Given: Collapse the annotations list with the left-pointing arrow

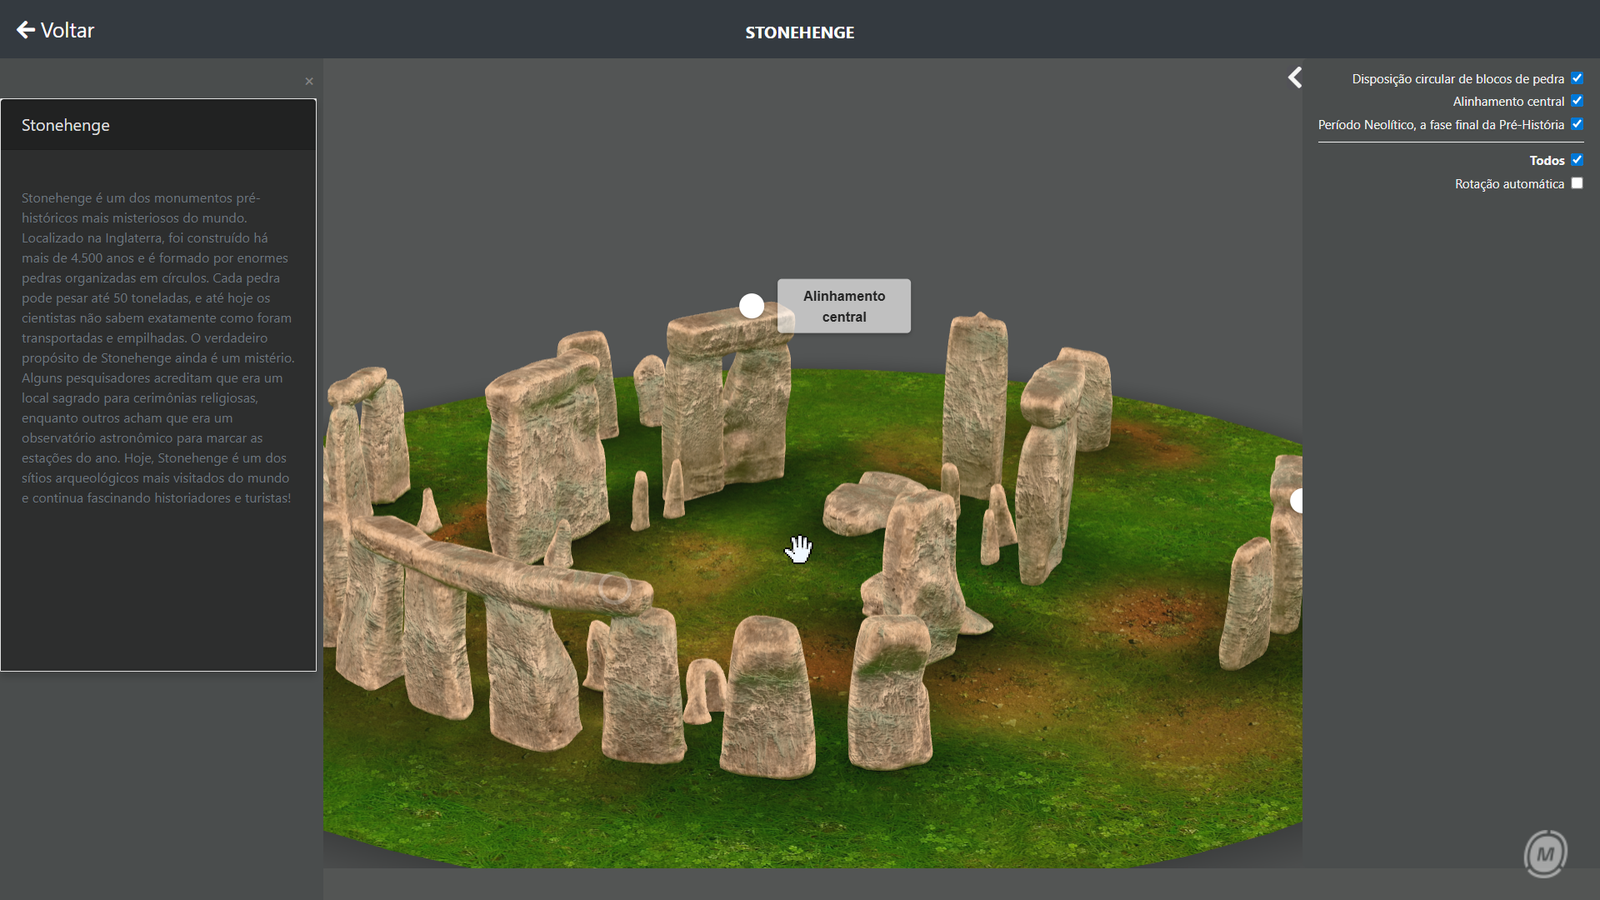Looking at the screenshot, I should point(1294,77).
